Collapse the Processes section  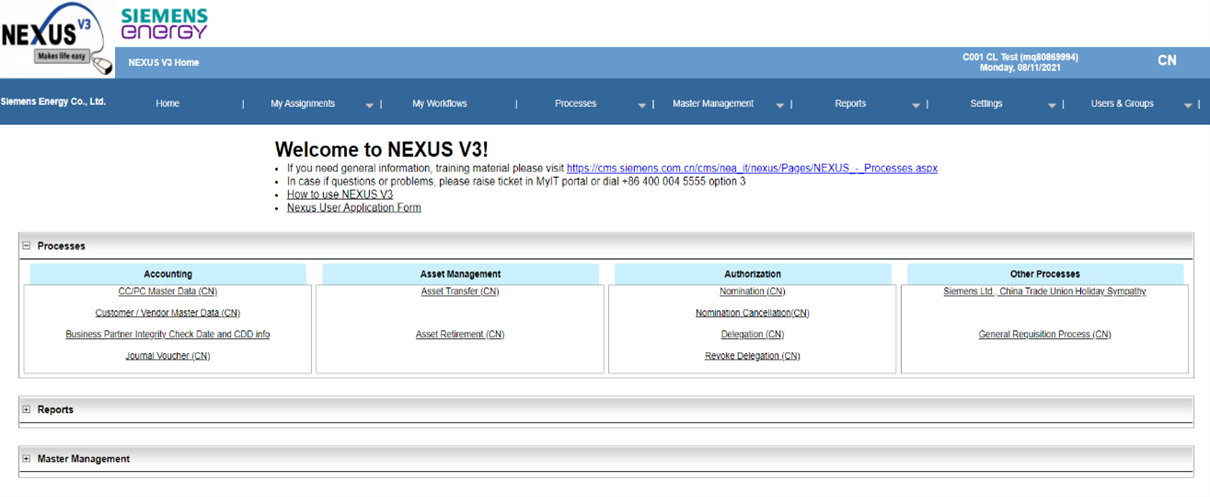tap(26, 246)
